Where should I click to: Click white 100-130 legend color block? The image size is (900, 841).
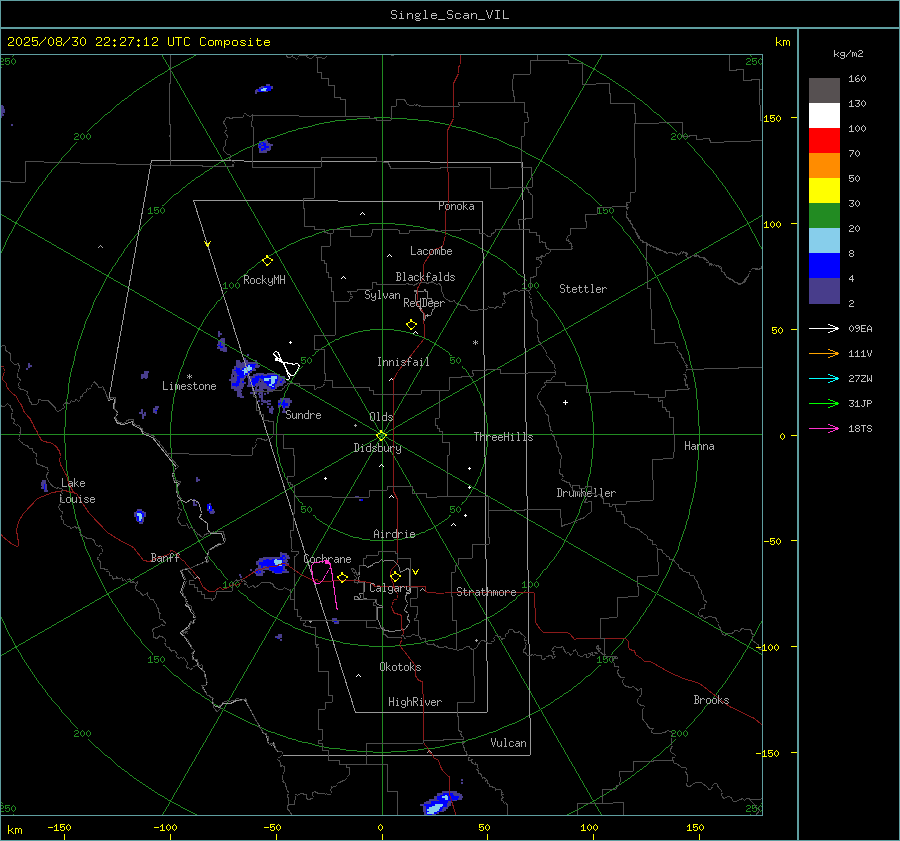coord(824,116)
